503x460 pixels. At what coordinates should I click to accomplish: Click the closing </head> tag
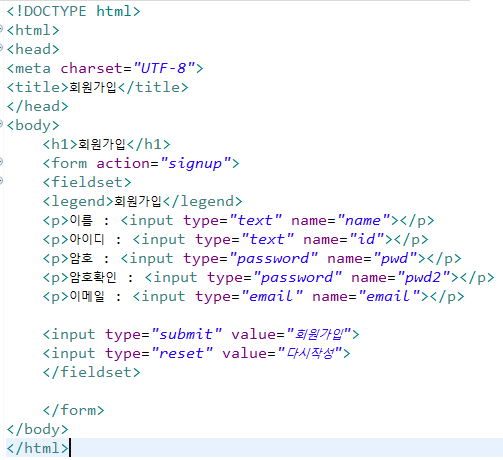pos(37,106)
